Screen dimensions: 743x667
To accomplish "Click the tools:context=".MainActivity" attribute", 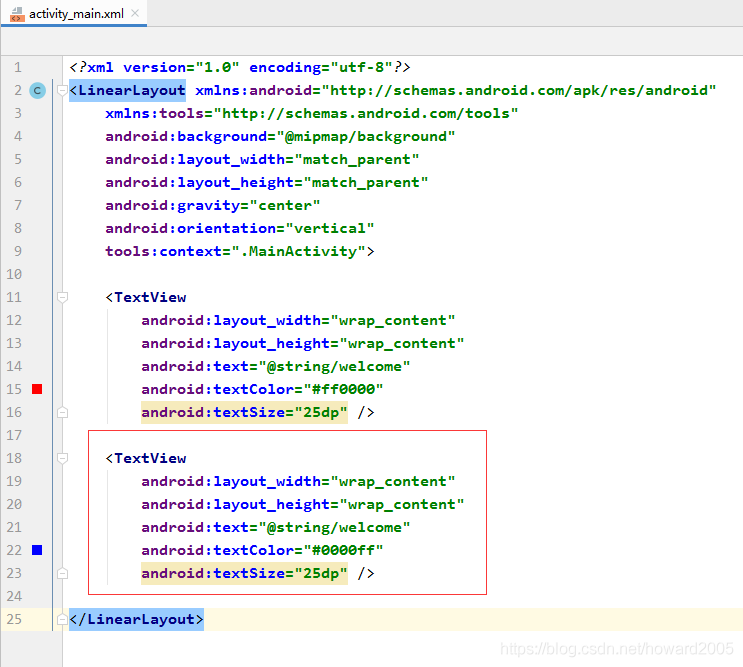I will [x=236, y=251].
